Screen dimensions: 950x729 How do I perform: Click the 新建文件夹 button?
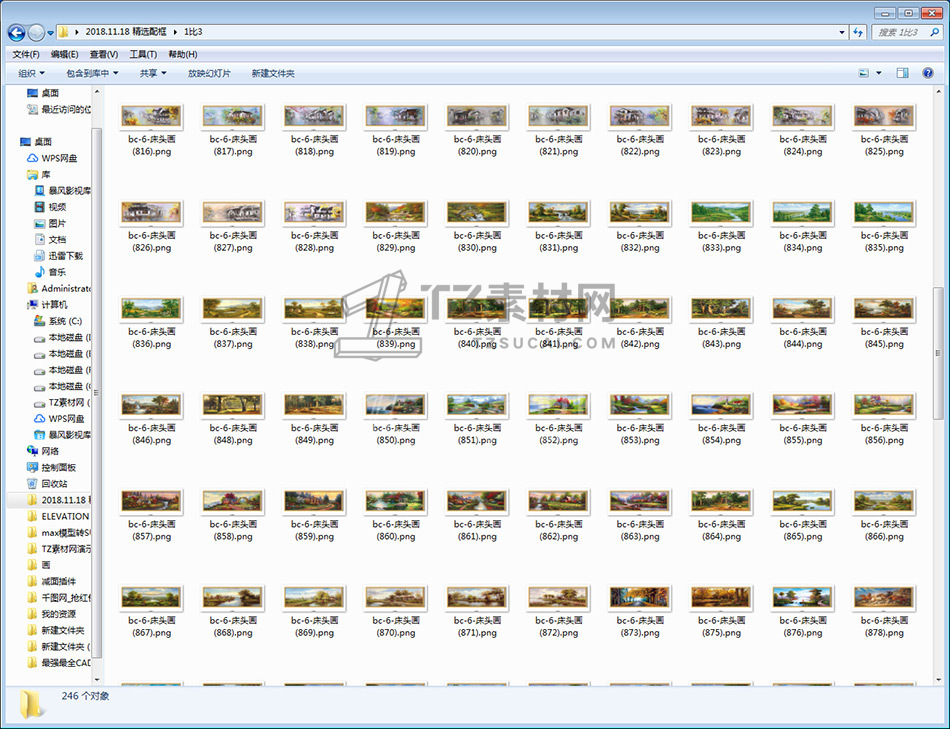273,73
